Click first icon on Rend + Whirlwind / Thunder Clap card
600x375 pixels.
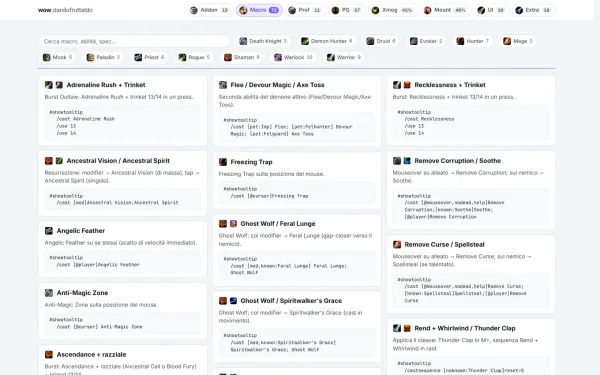click(397, 328)
